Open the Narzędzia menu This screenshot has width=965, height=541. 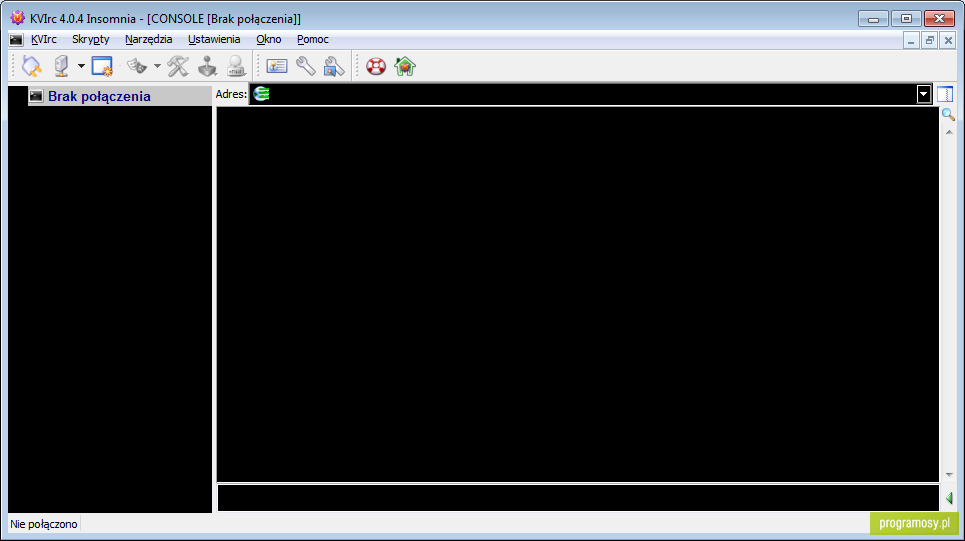click(148, 39)
